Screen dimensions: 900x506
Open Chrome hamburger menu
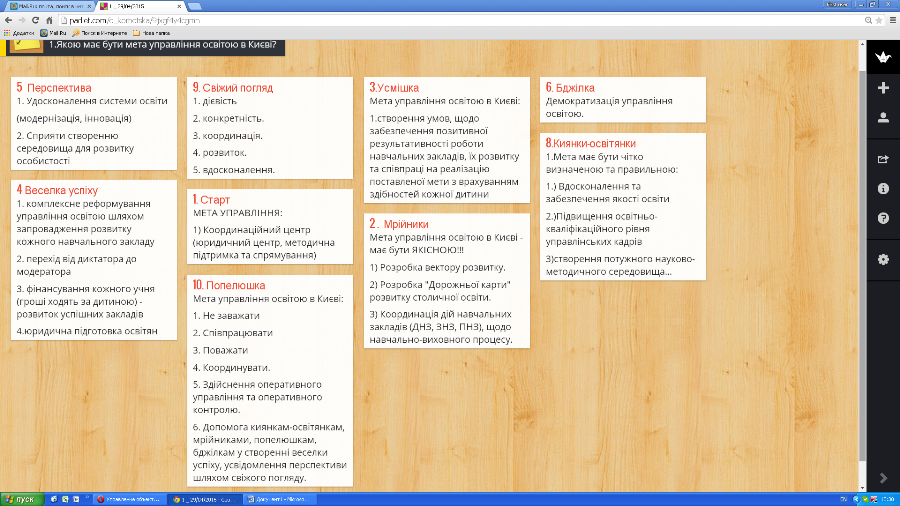[x=890, y=20]
